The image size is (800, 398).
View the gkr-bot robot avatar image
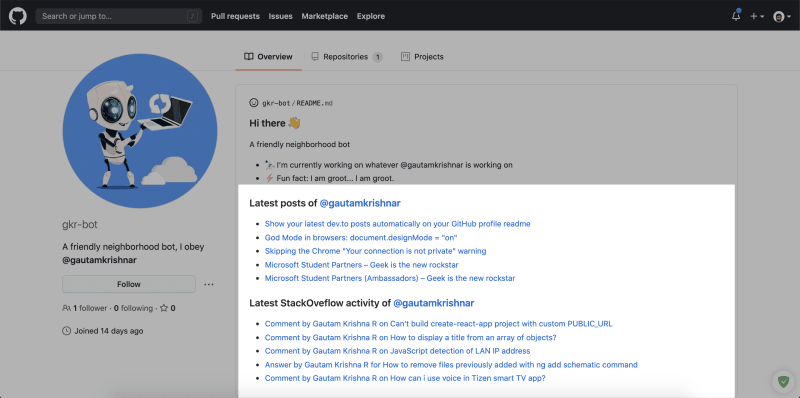[140, 131]
